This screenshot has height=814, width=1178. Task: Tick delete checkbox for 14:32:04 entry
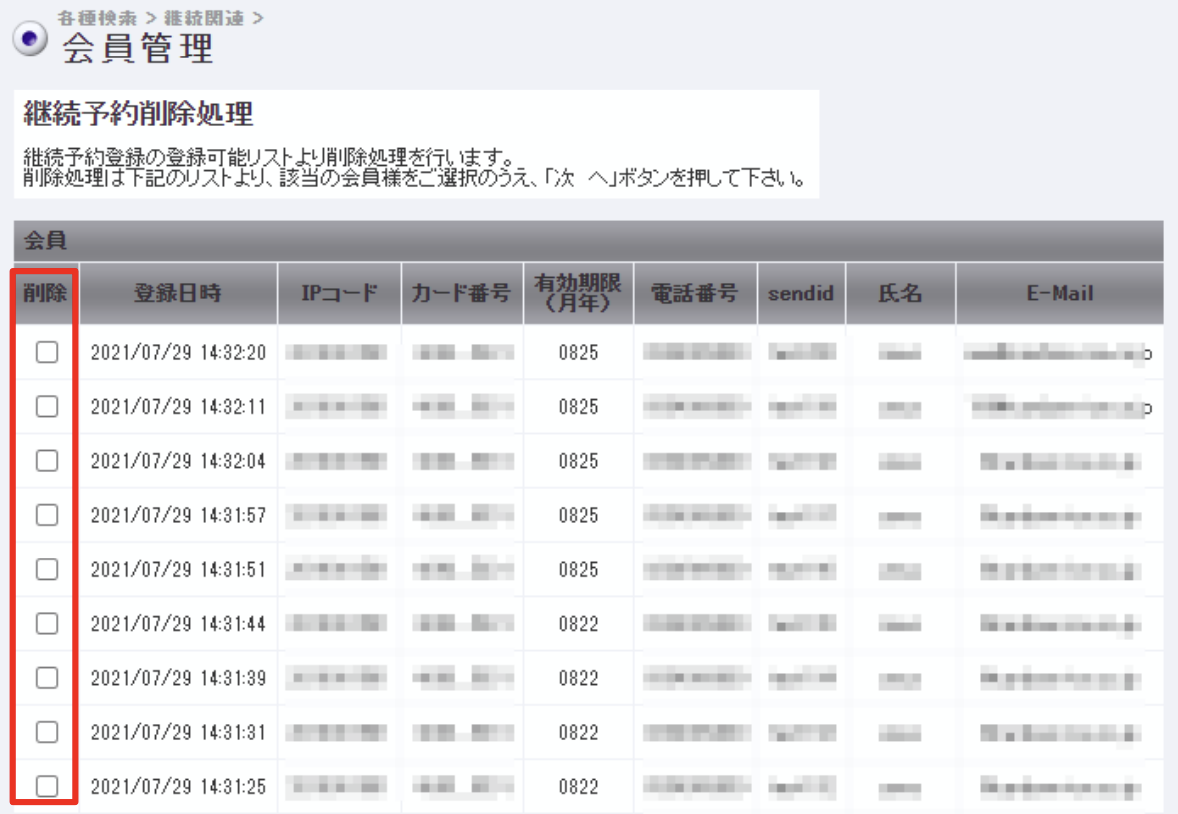pos(47,460)
